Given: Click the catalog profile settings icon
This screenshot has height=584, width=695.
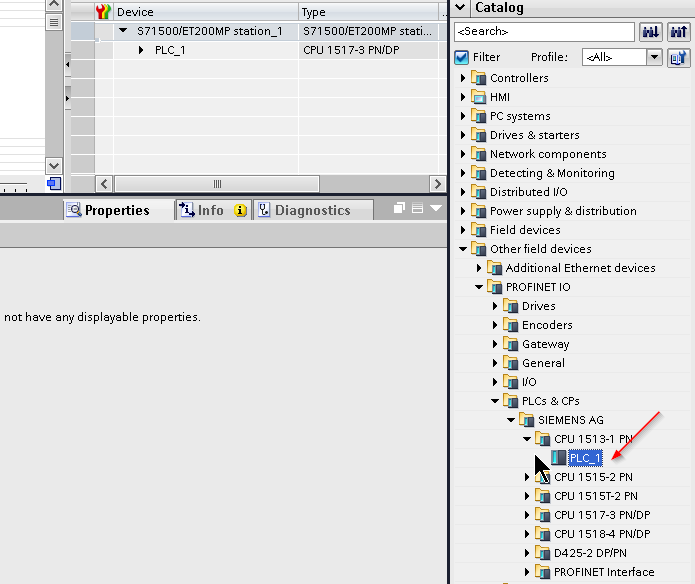Looking at the screenshot, I should 679,58.
